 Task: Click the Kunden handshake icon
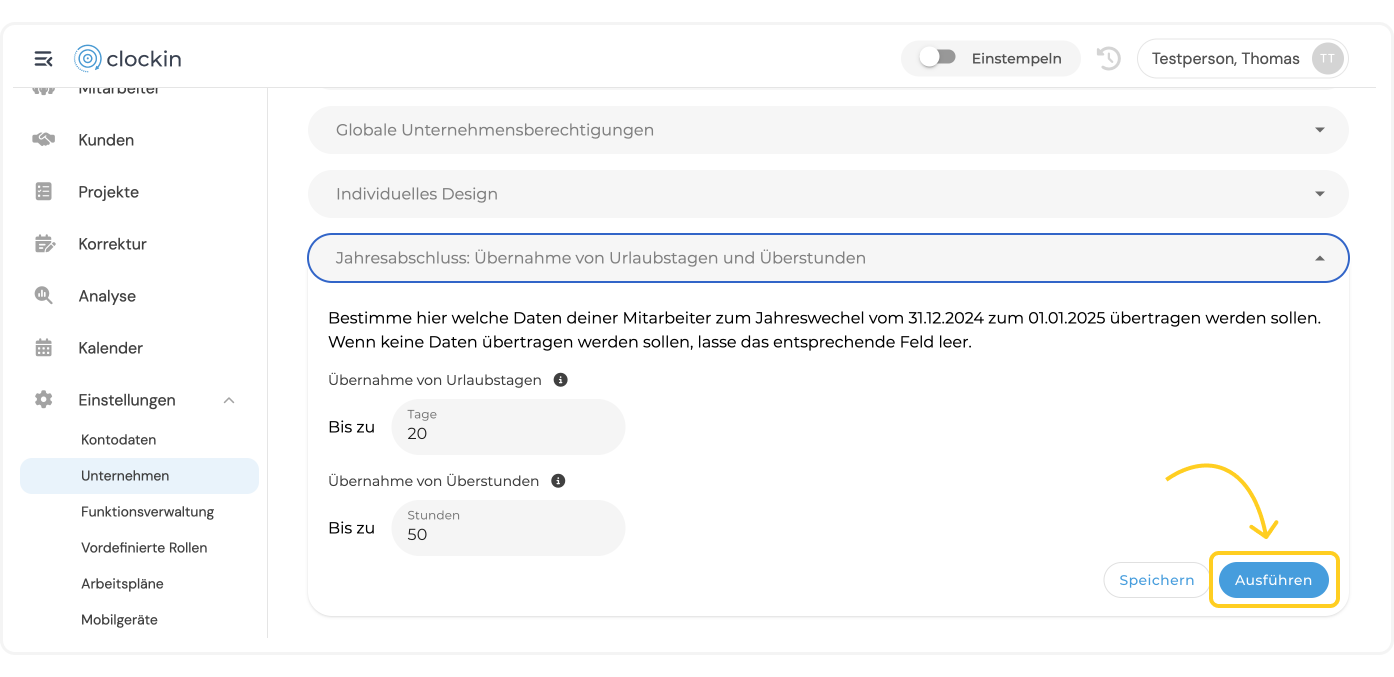(43, 140)
